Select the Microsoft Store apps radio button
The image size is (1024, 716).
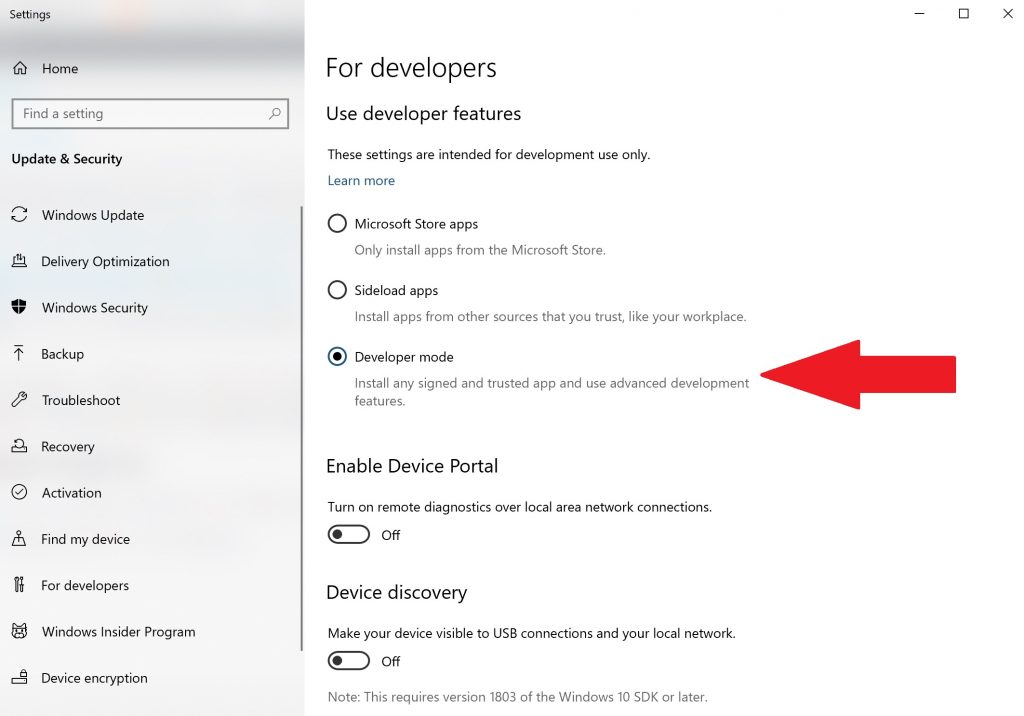[x=337, y=223]
